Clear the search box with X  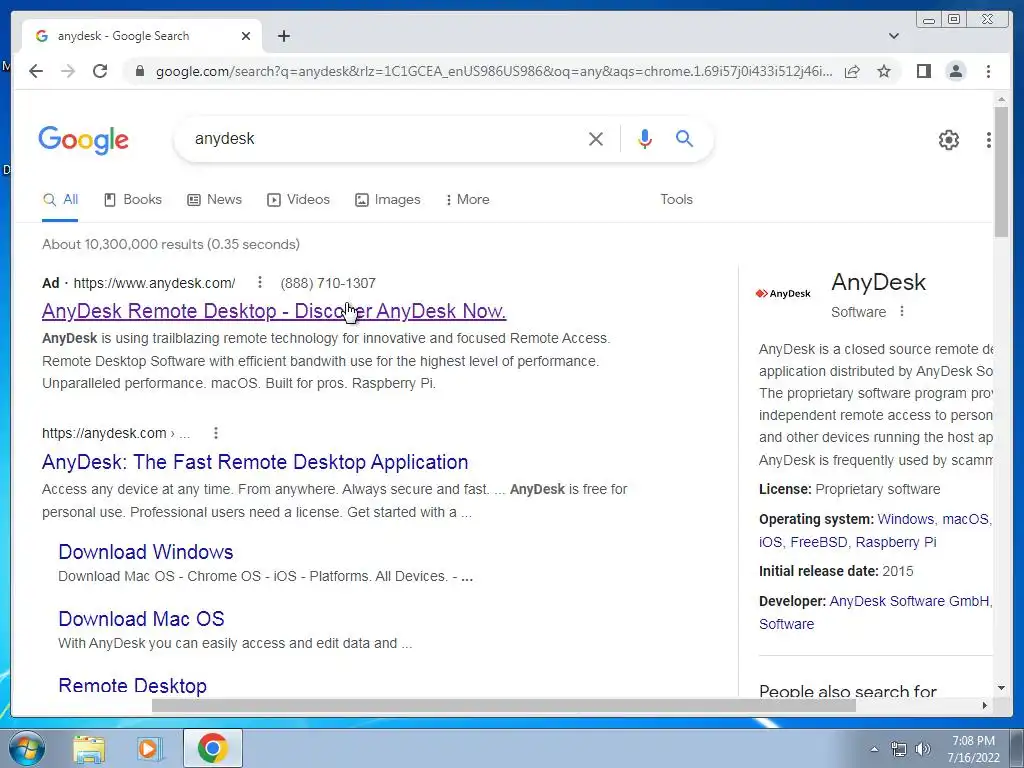[x=596, y=138]
